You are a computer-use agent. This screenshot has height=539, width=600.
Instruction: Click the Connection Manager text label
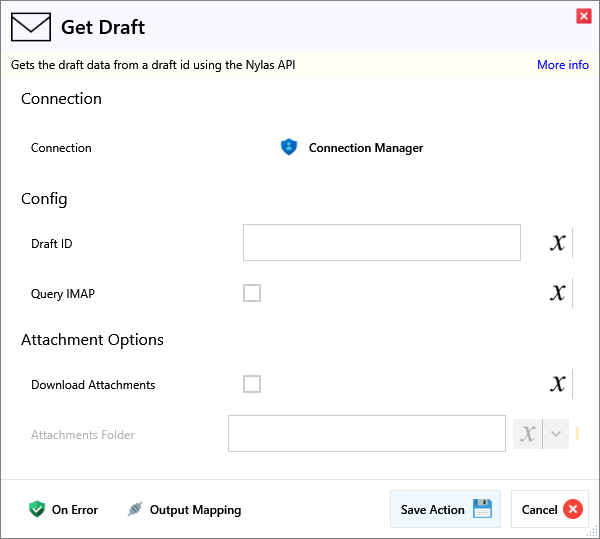(x=365, y=148)
